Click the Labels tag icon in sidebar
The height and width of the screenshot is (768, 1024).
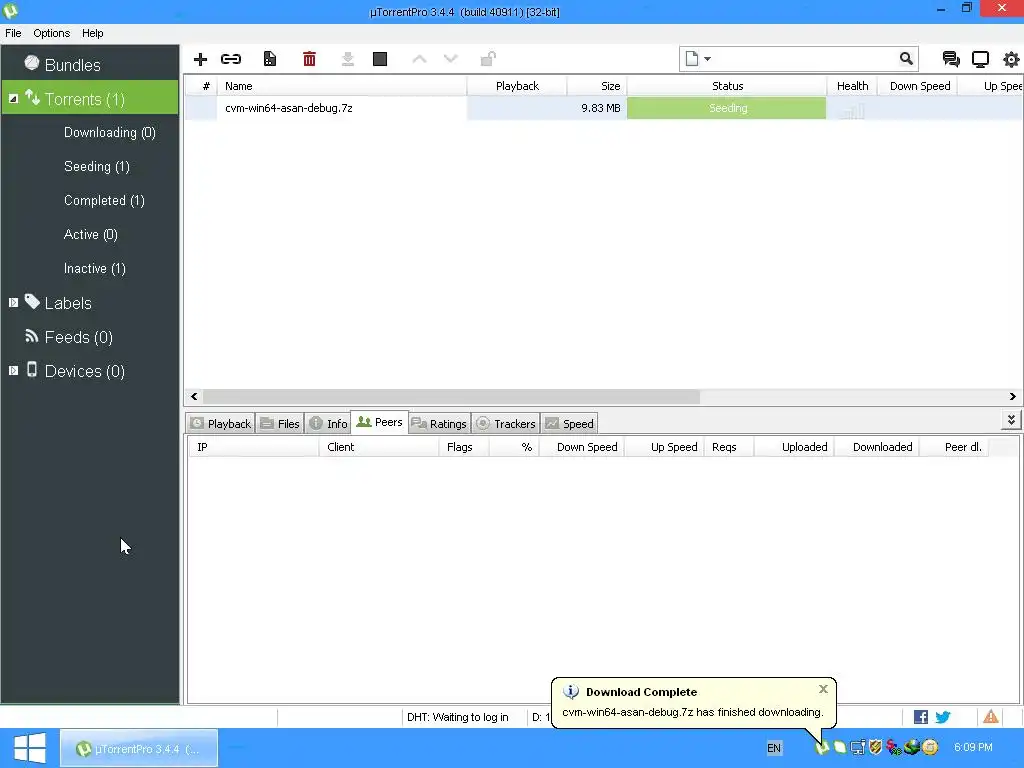tap(32, 302)
